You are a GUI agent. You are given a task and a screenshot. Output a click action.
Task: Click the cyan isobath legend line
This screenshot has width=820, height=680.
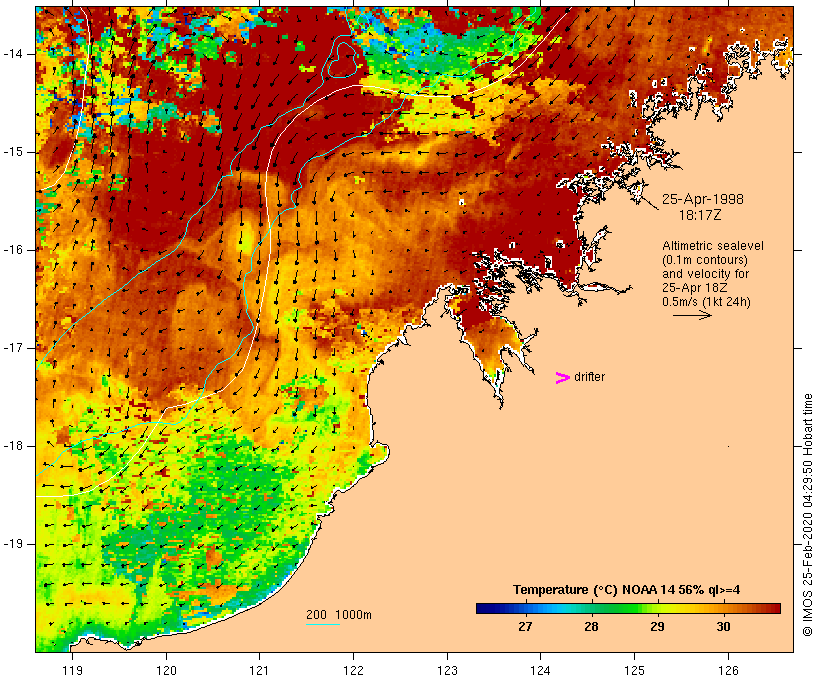click(323, 624)
